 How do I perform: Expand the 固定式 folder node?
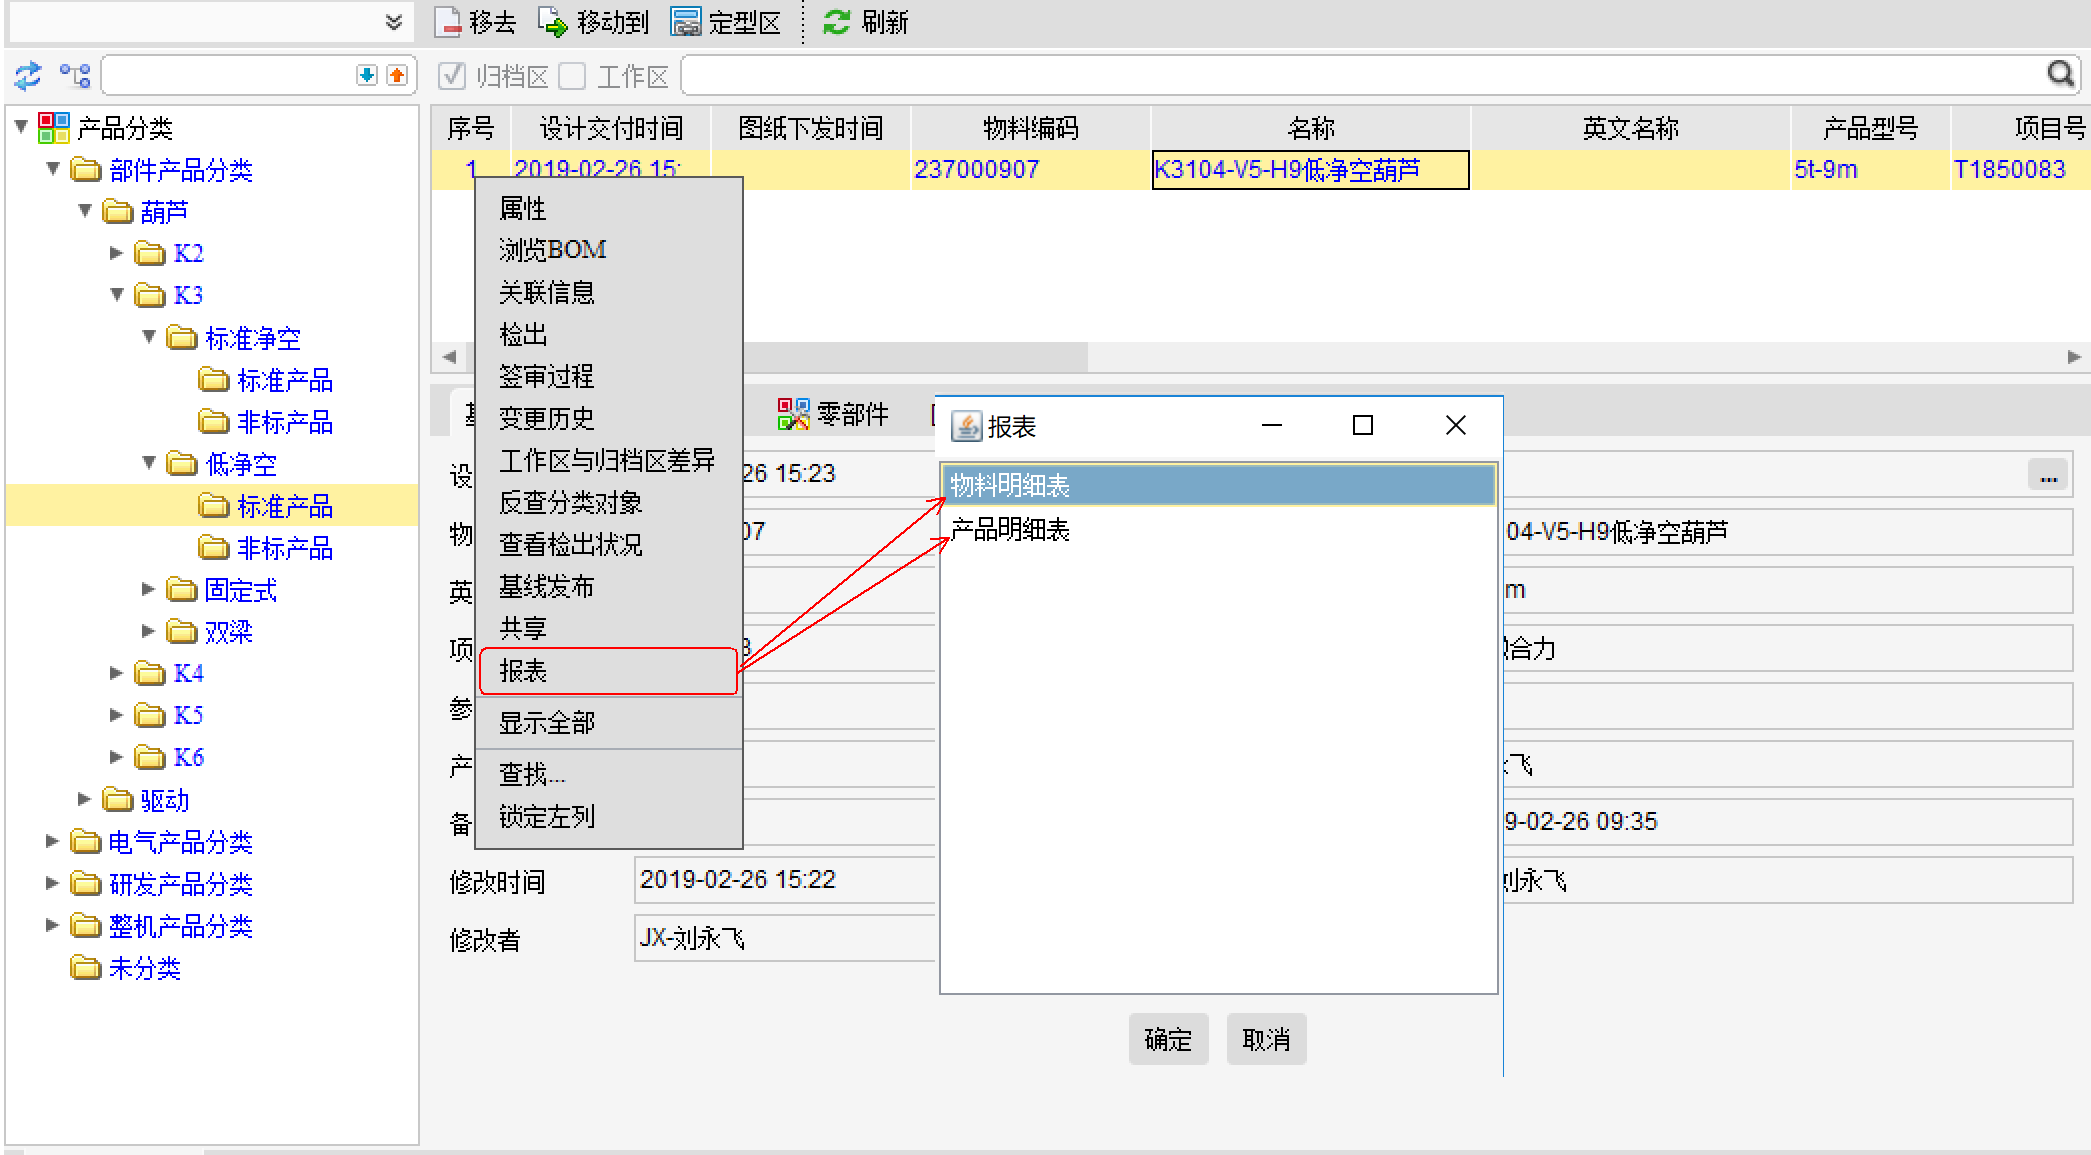pos(149,590)
